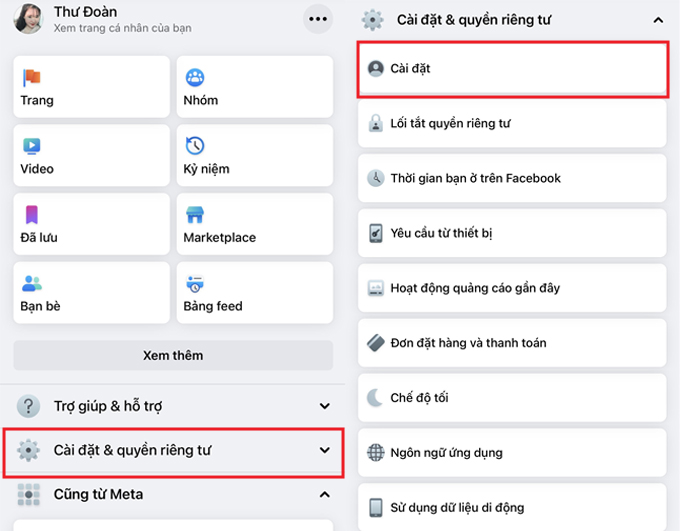Screen dimensions: 680x531
Task: Open the Trang pages shortcut tile
Action: [91, 86]
